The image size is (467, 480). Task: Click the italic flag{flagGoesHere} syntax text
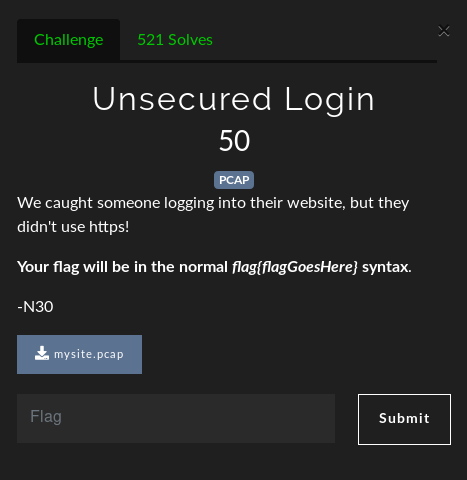pyautogui.click(x=295, y=267)
